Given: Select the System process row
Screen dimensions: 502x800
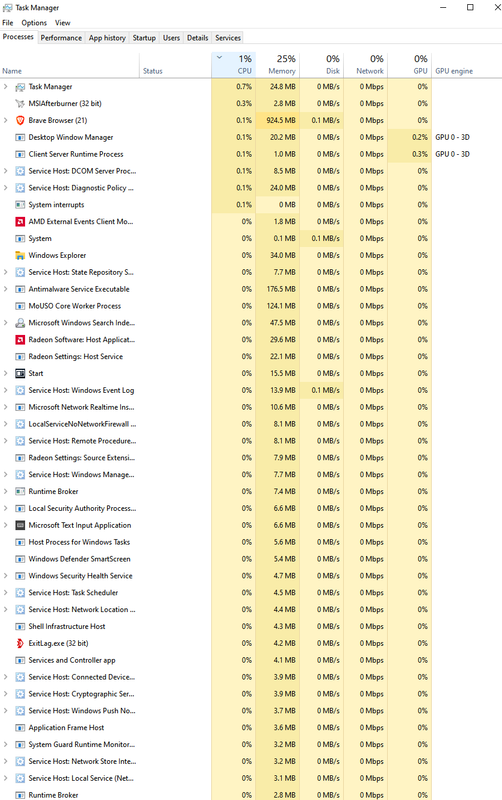Looking at the screenshot, I should click(x=251, y=238).
